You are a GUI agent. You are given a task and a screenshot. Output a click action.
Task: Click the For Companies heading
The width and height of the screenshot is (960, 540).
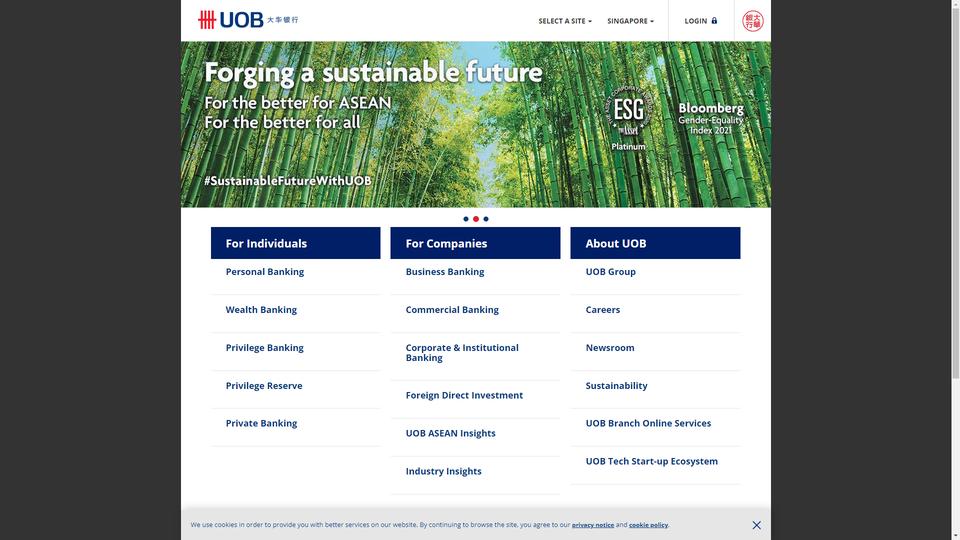pyautogui.click(x=475, y=243)
